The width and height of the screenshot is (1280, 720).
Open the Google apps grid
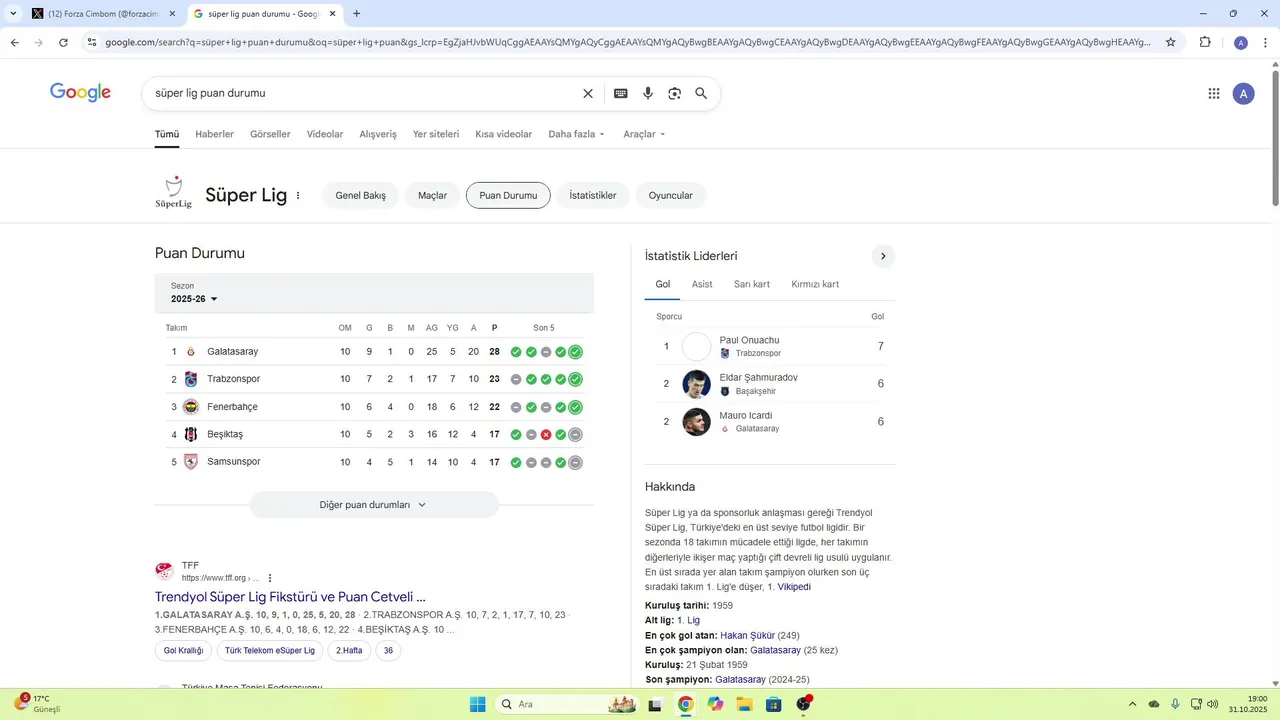1214,93
